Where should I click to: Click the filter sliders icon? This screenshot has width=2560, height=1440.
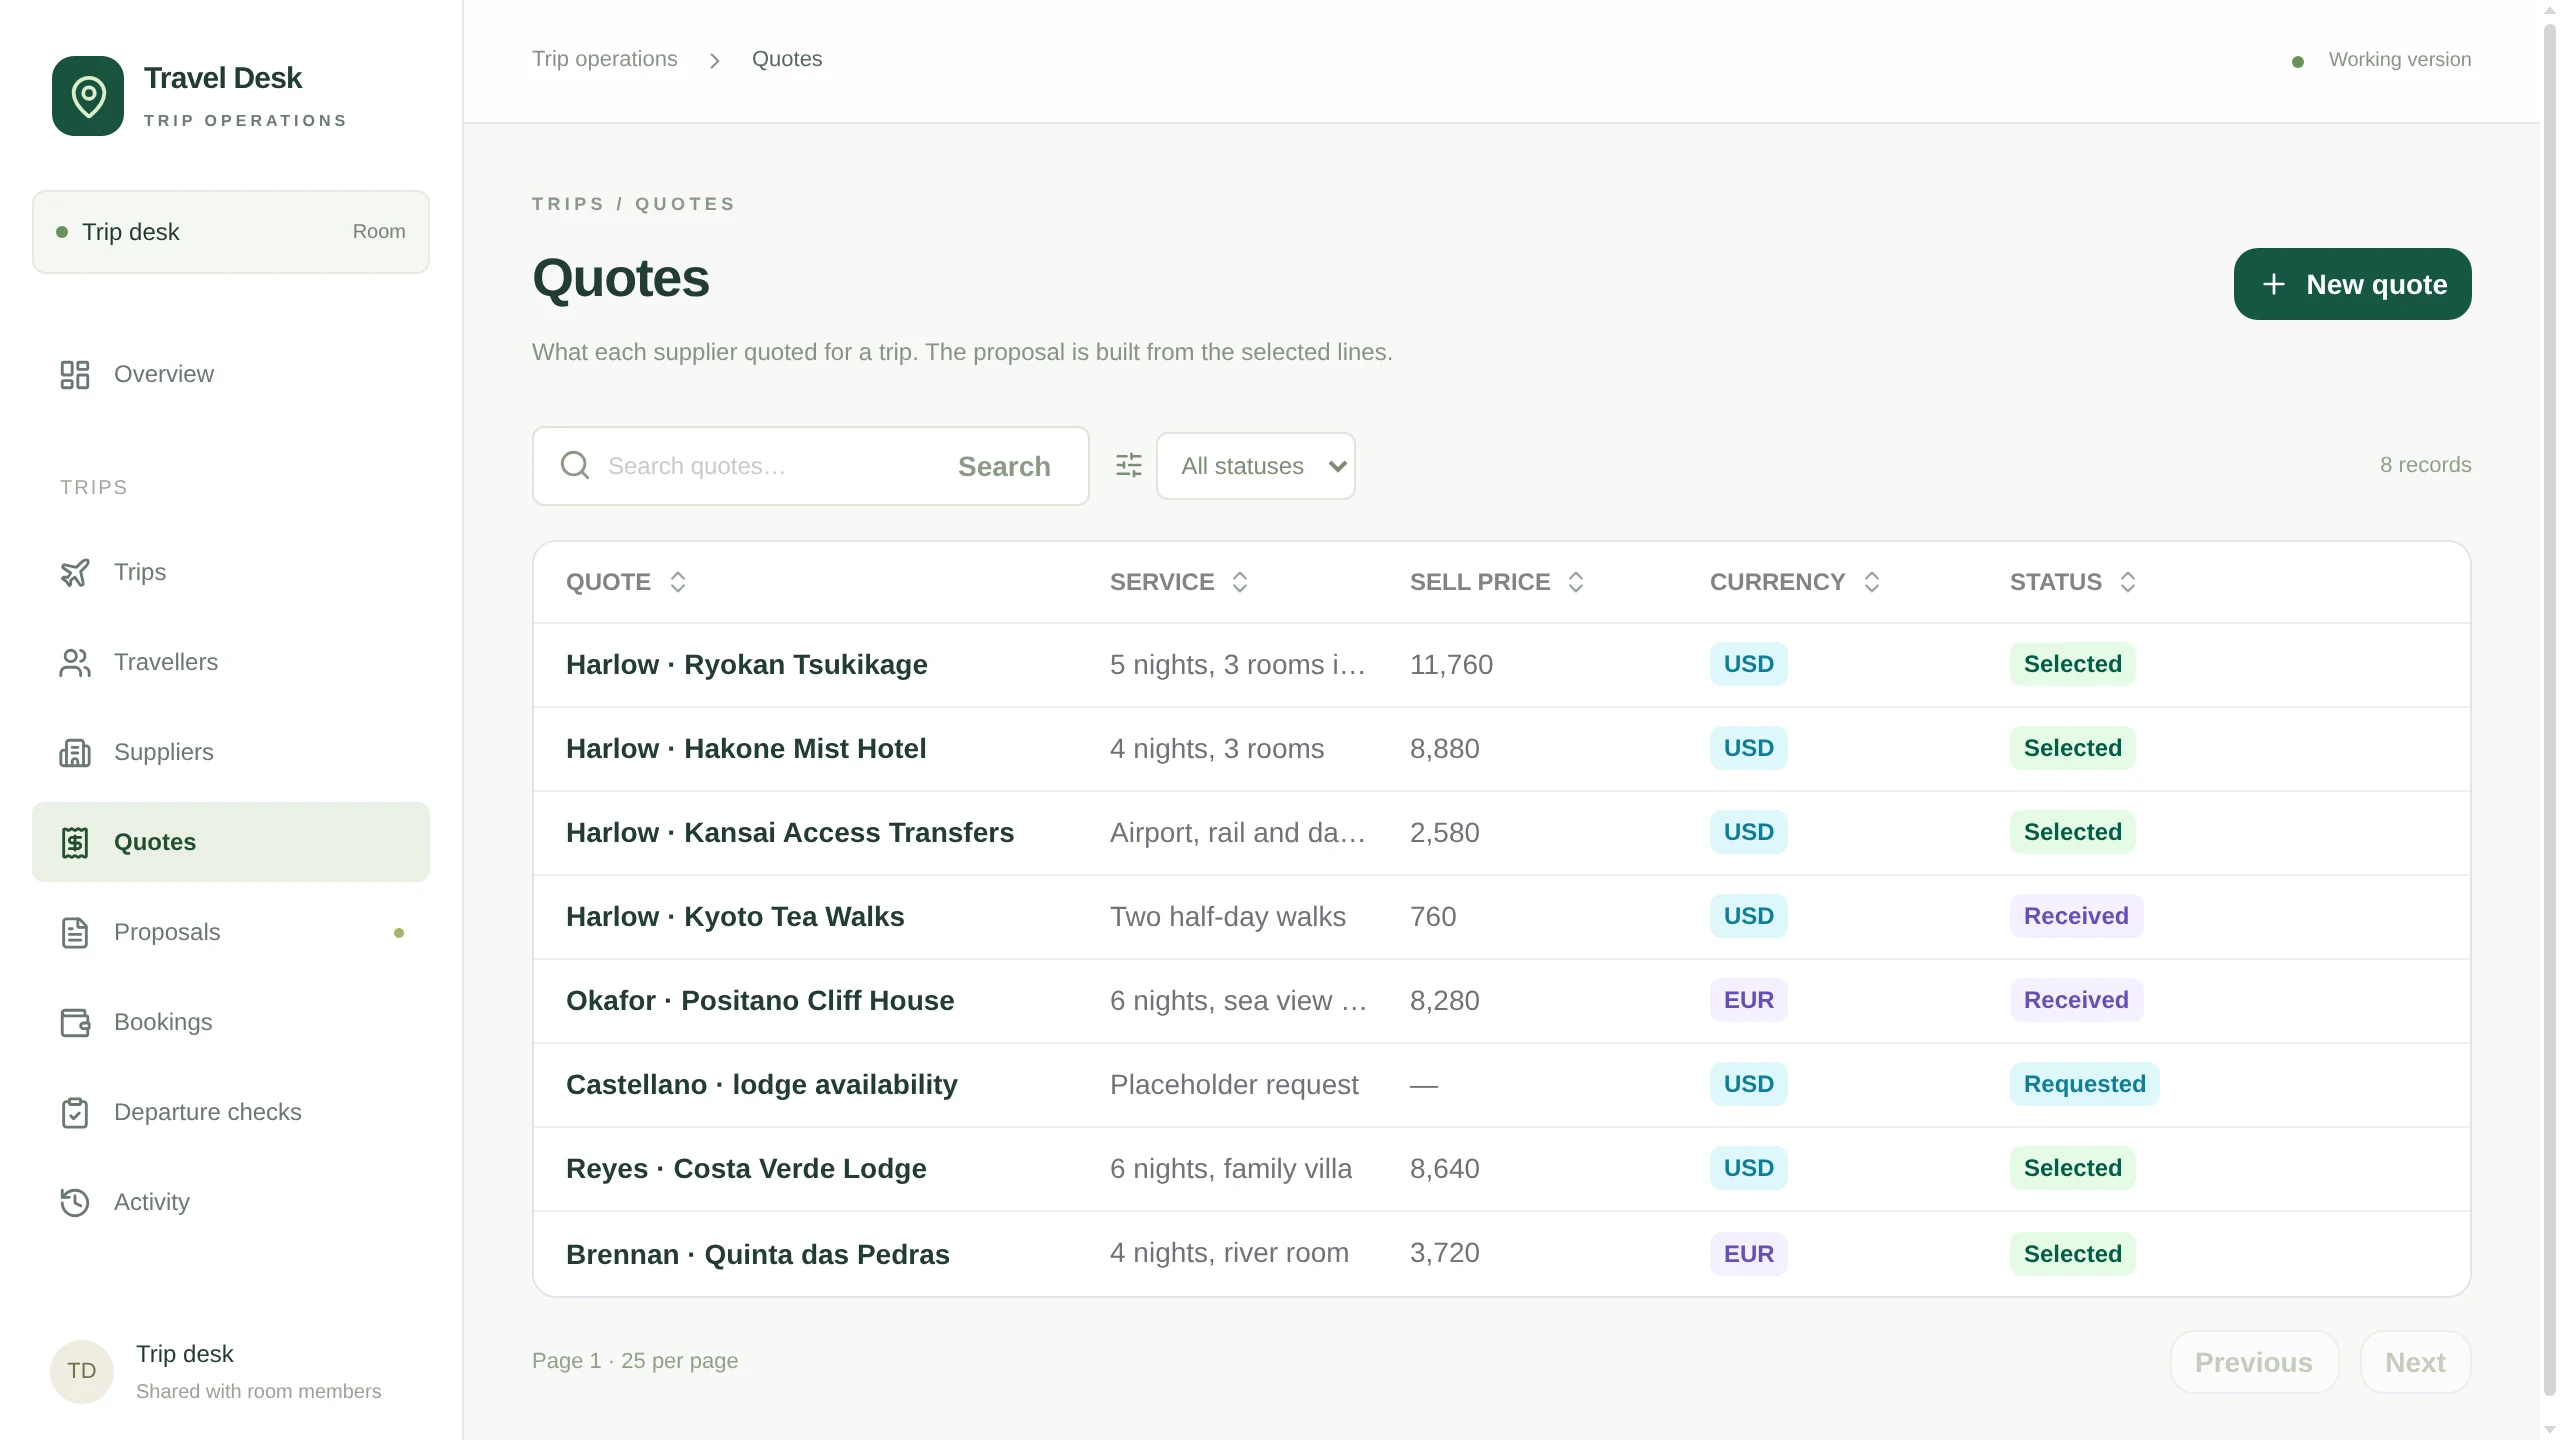click(x=1129, y=465)
